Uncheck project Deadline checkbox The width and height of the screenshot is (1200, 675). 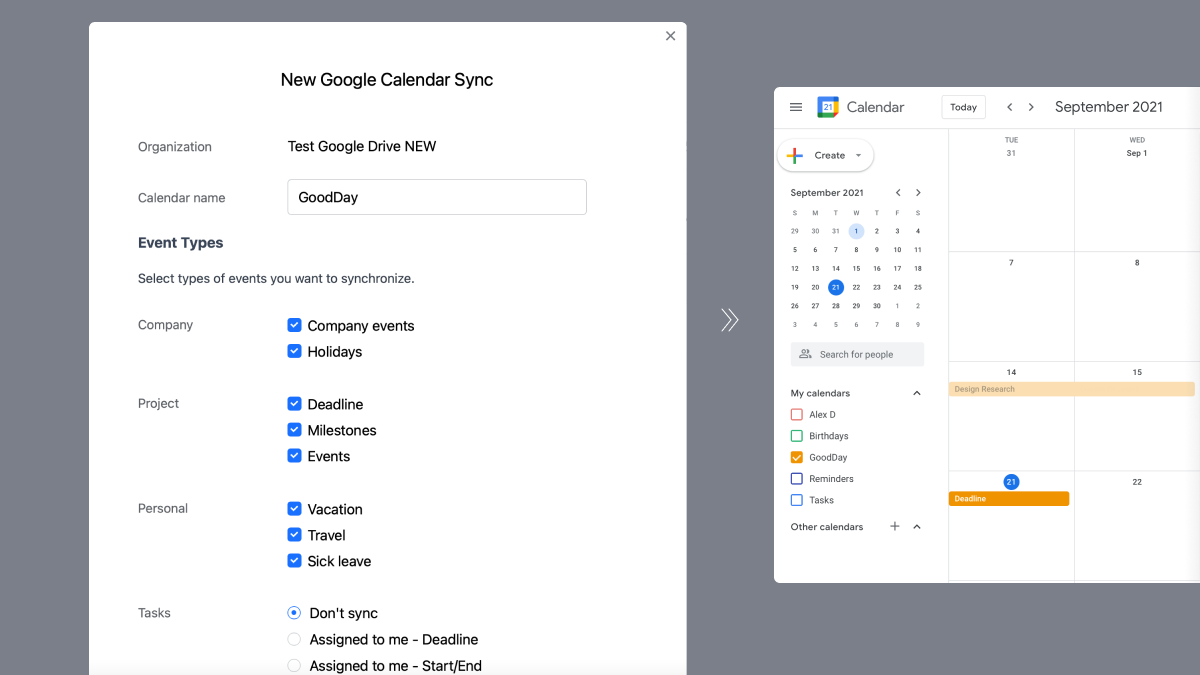(x=294, y=404)
